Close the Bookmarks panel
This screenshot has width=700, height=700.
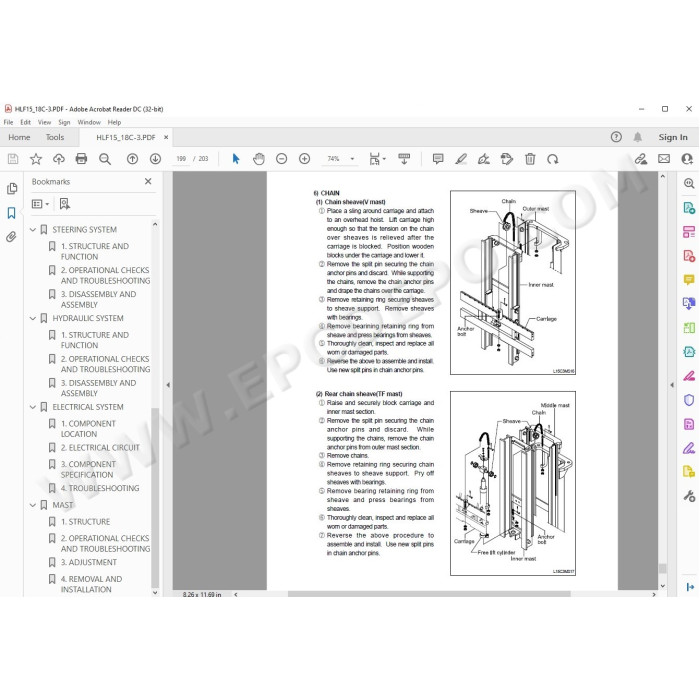(x=148, y=181)
